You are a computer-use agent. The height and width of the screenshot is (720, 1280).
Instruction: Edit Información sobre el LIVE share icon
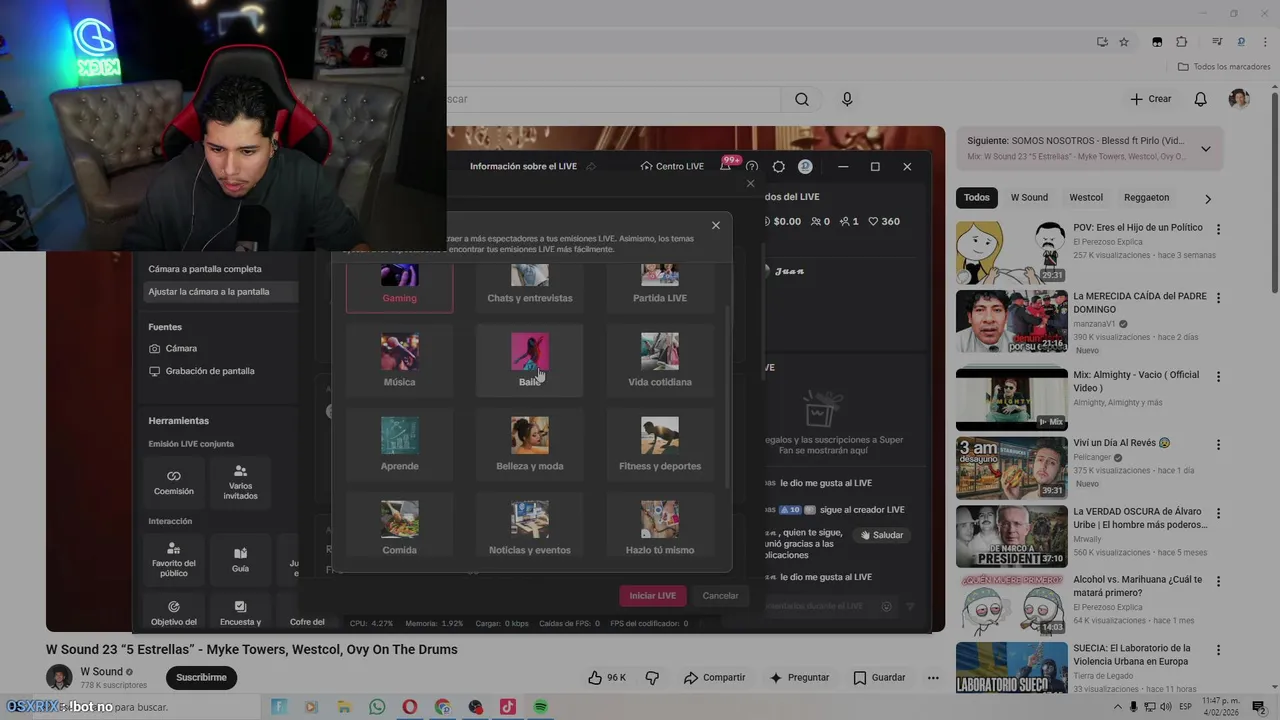pyautogui.click(x=591, y=166)
